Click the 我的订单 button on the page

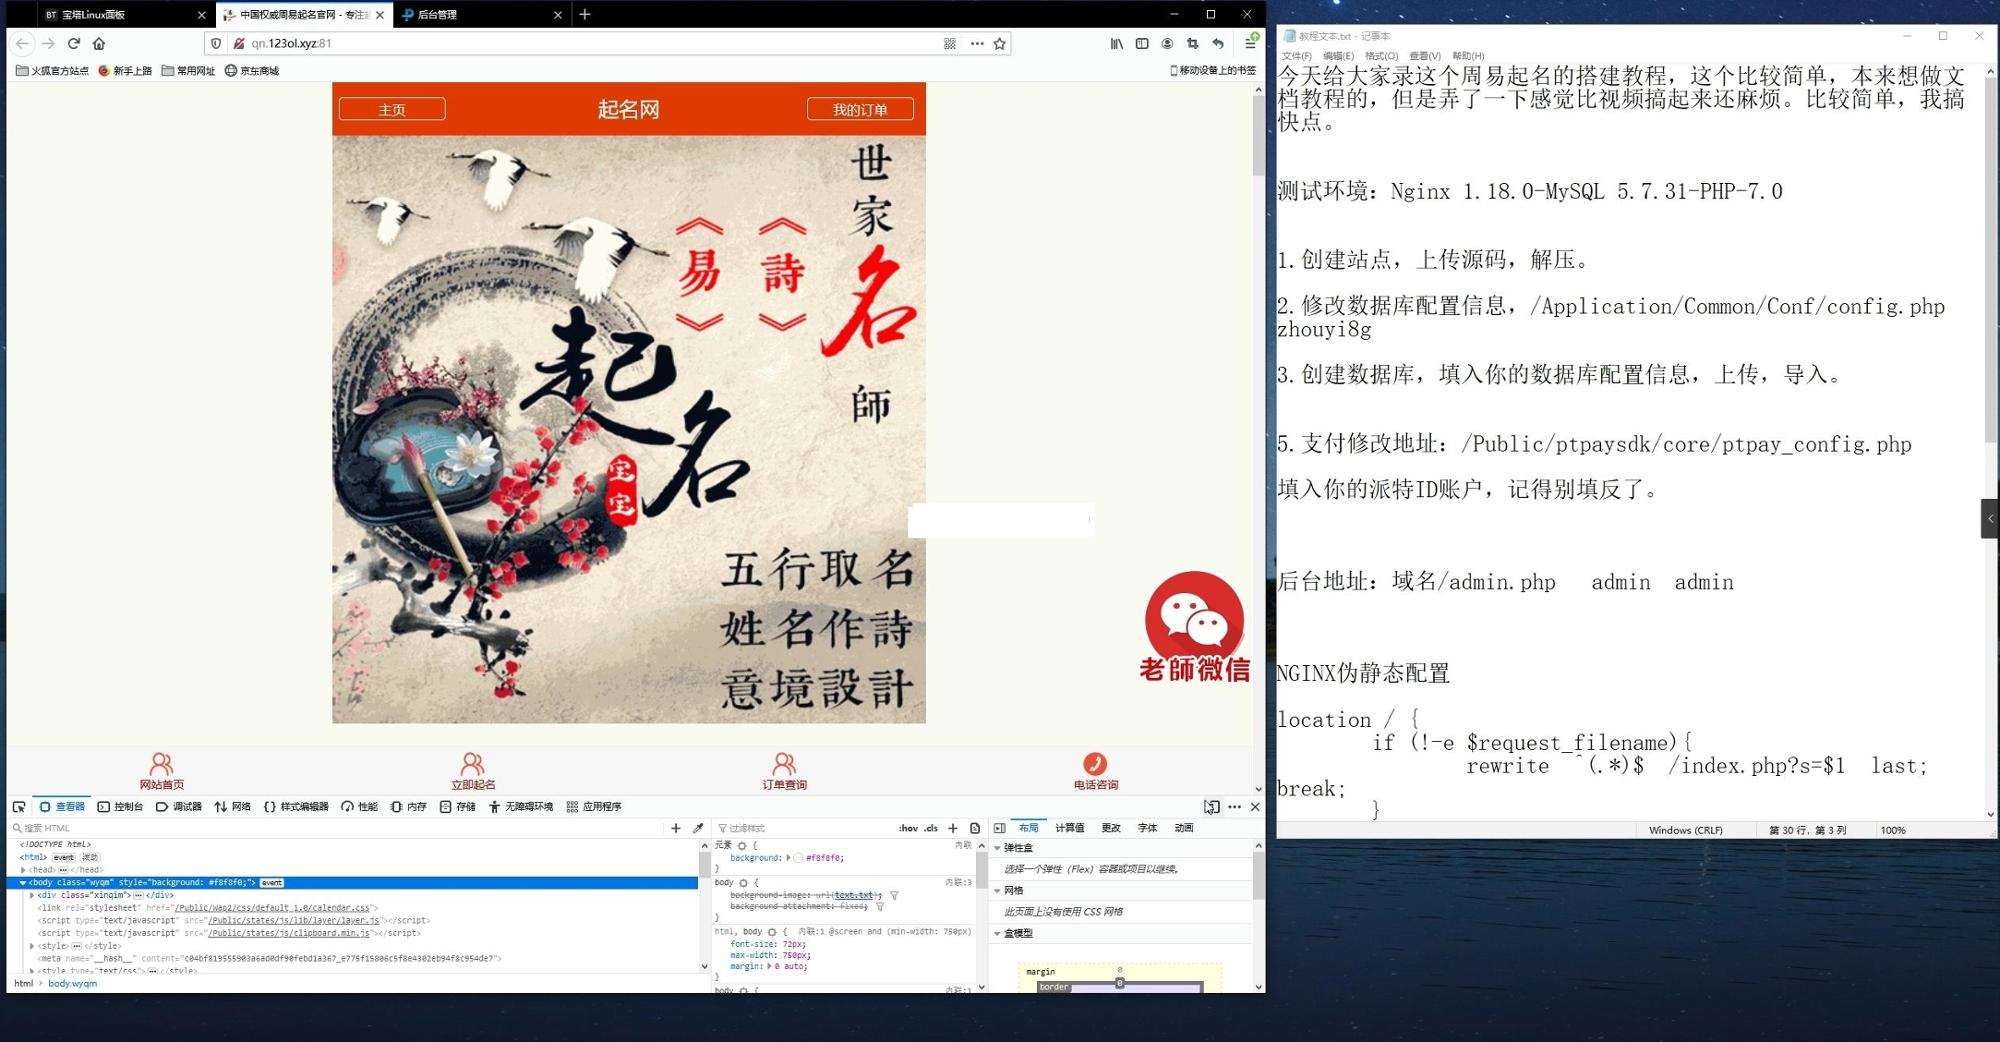pos(860,109)
